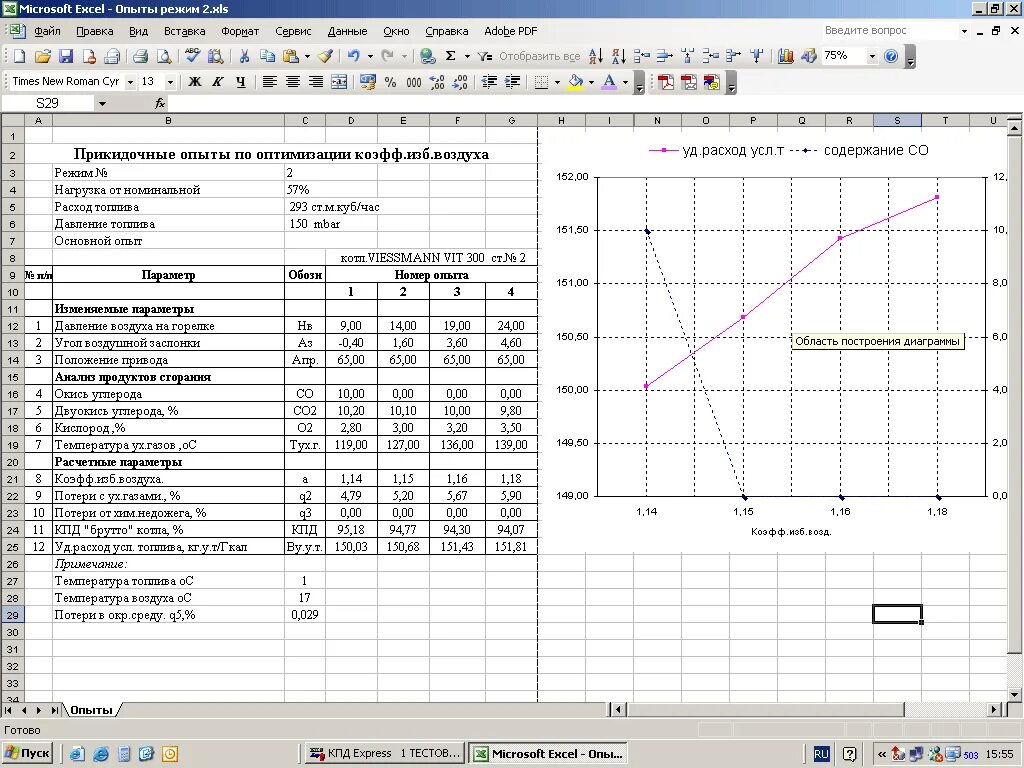1024x768 pixels.
Task: Apply percent style format
Action: pyautogui.click(x=391, y=82)
